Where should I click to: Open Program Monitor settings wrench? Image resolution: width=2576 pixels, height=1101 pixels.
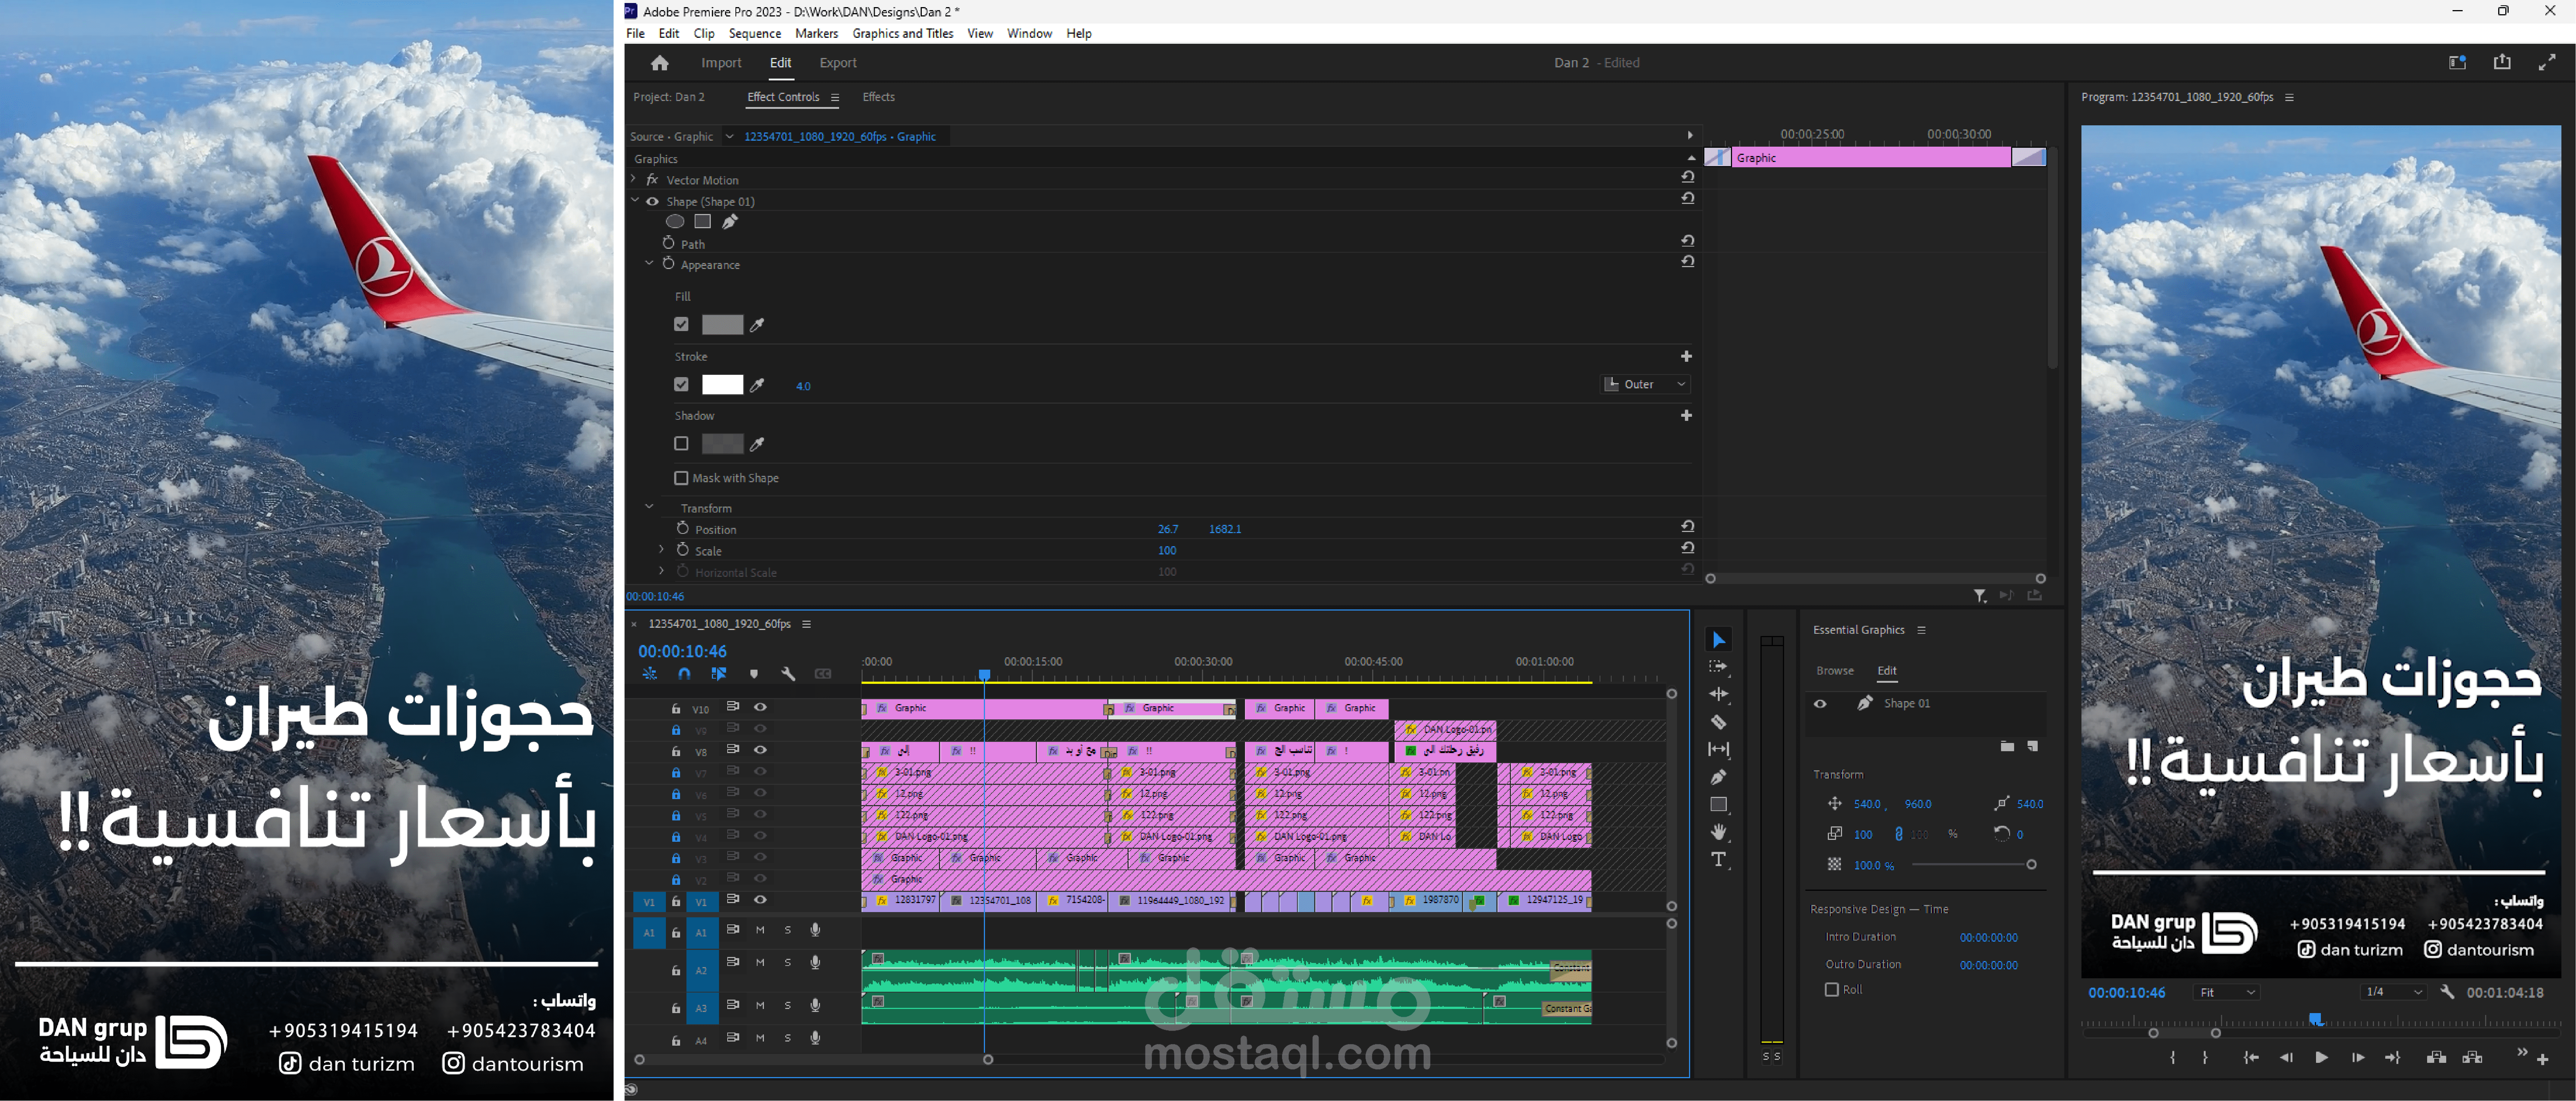[2447, 992]
